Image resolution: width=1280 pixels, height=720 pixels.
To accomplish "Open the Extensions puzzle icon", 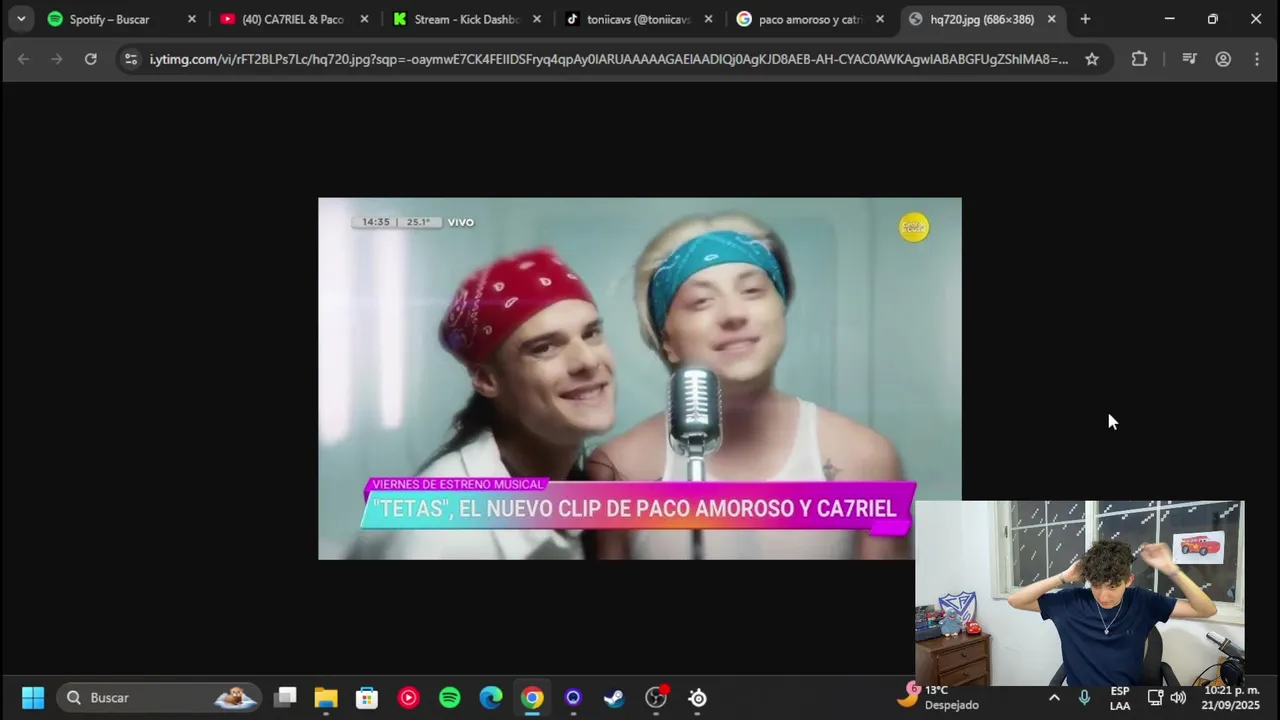I will tap(1139, 59).
